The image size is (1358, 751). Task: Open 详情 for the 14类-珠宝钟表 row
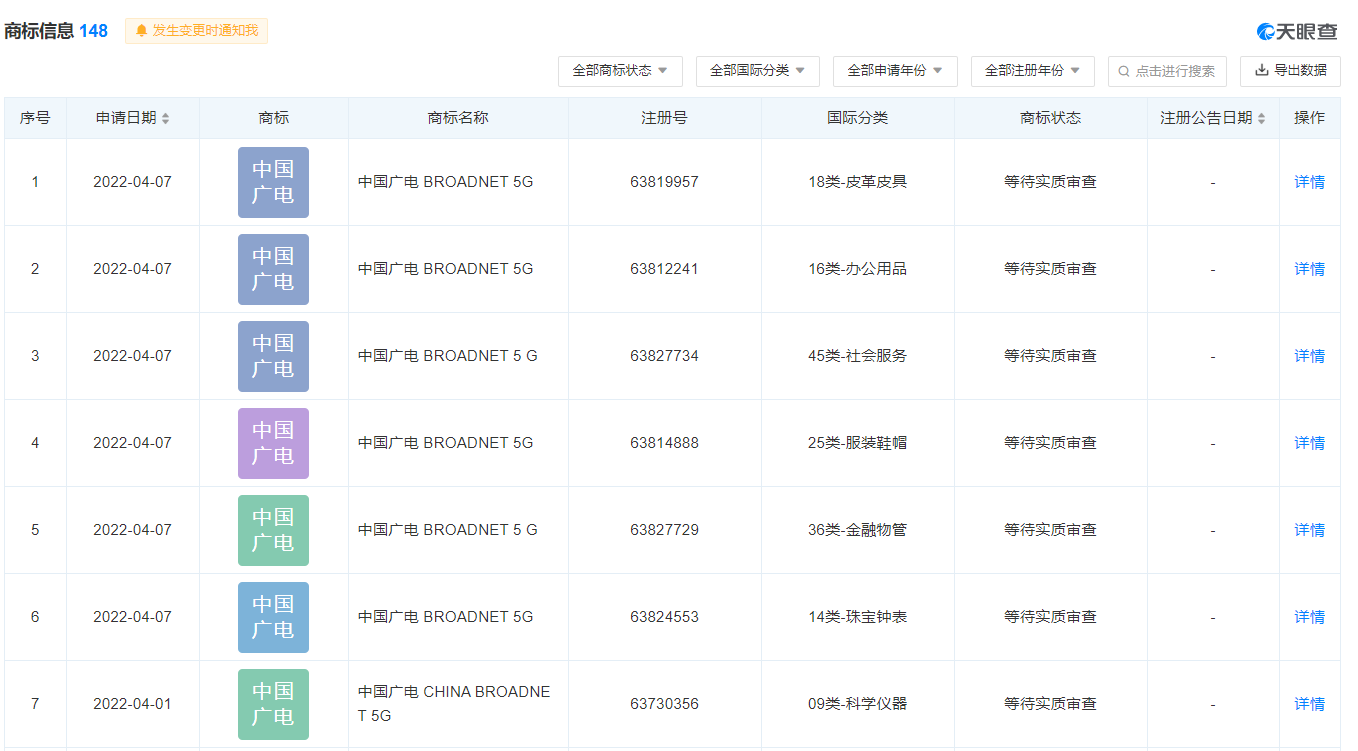tap(1309, 617)
